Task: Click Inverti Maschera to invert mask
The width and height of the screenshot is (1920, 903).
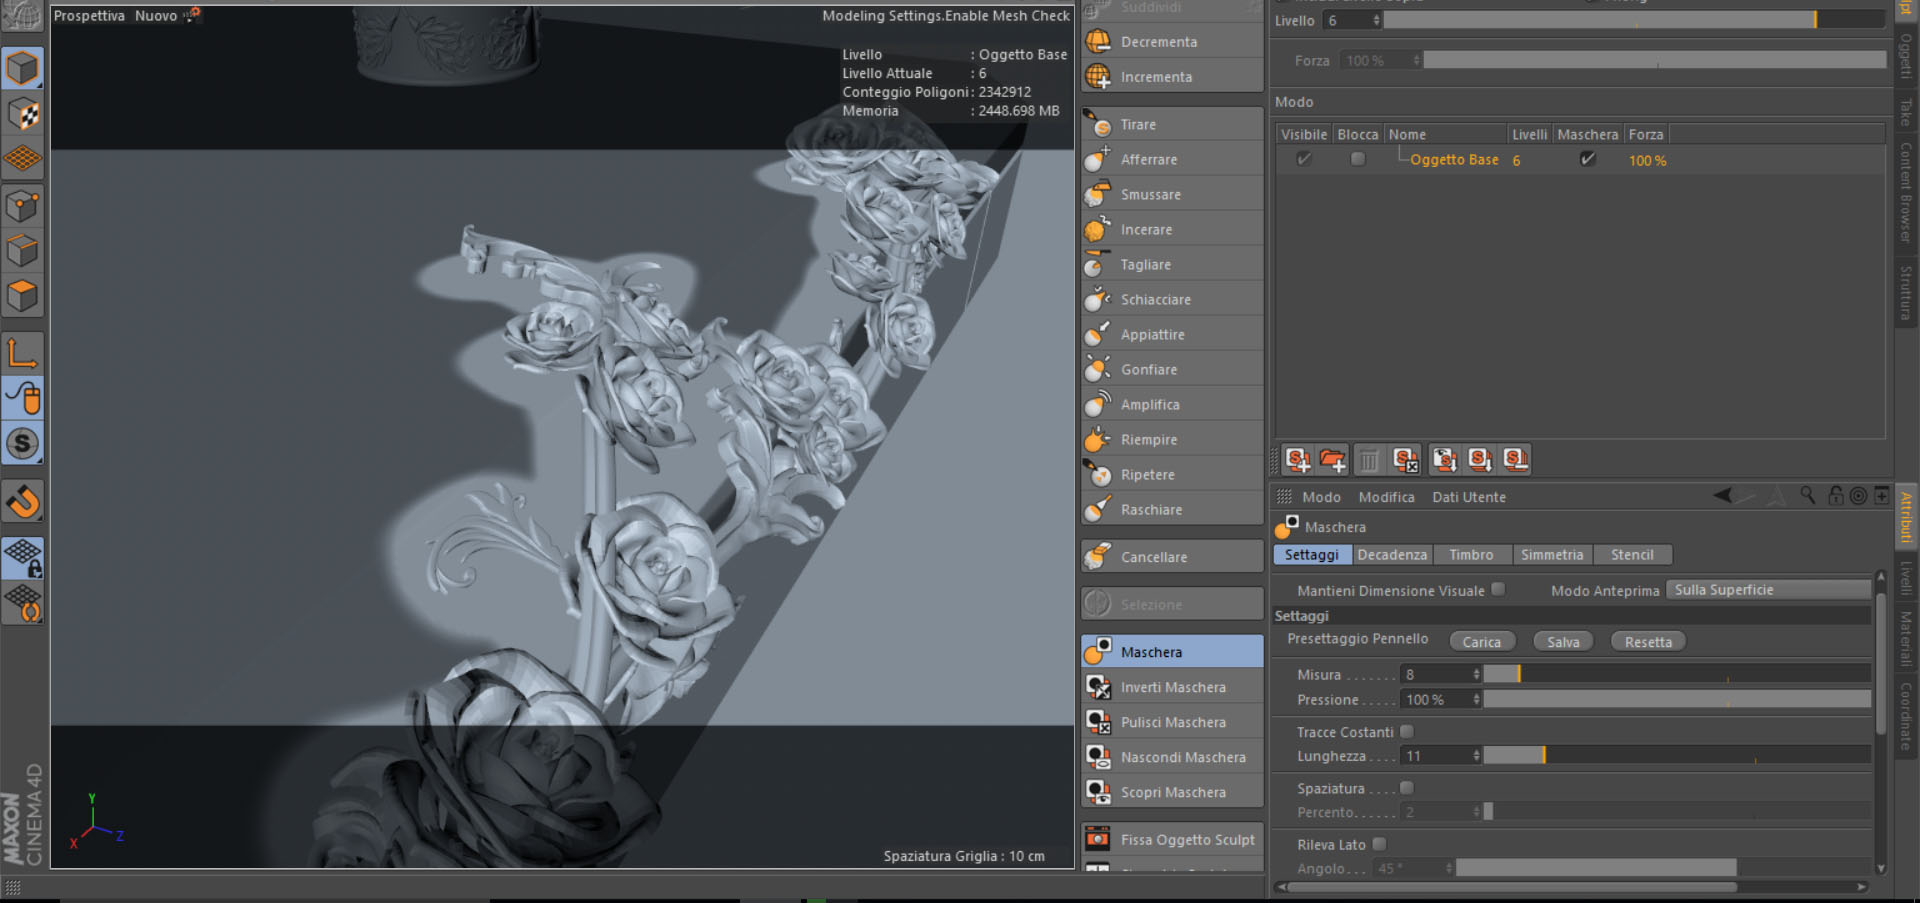Action: click(x=1172, y=687)
